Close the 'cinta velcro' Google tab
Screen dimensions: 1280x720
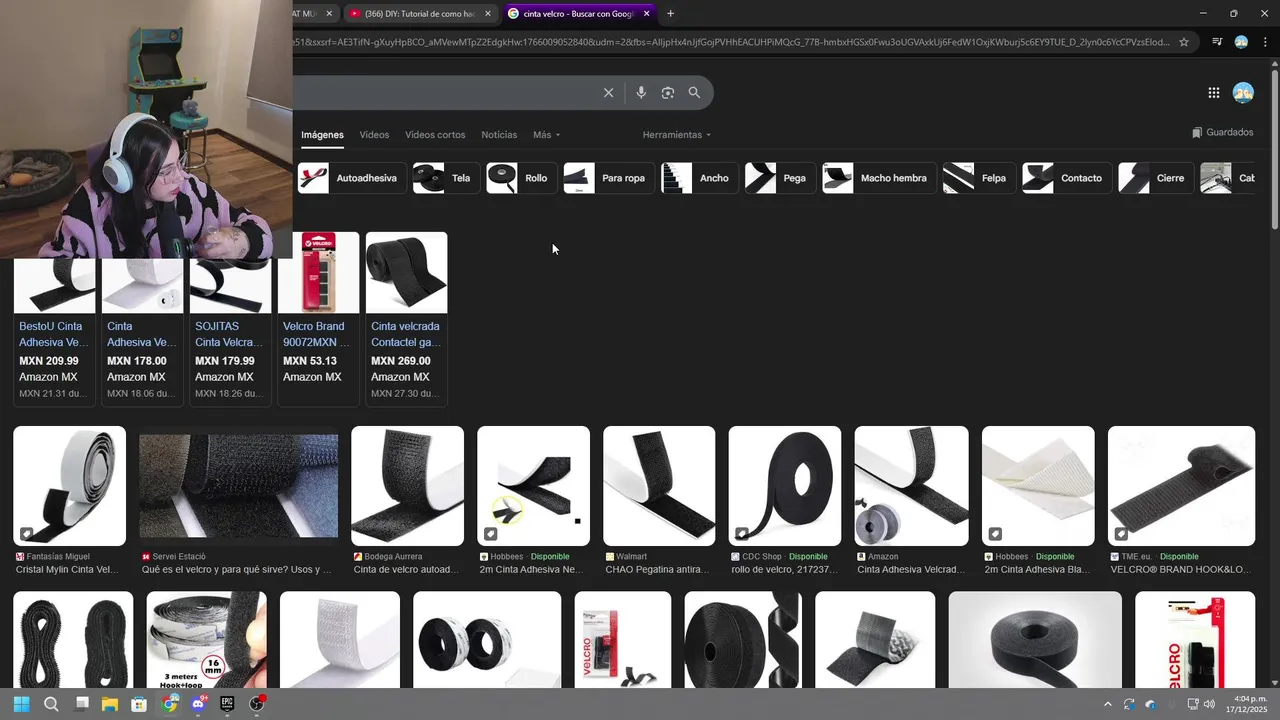(646, 13)
